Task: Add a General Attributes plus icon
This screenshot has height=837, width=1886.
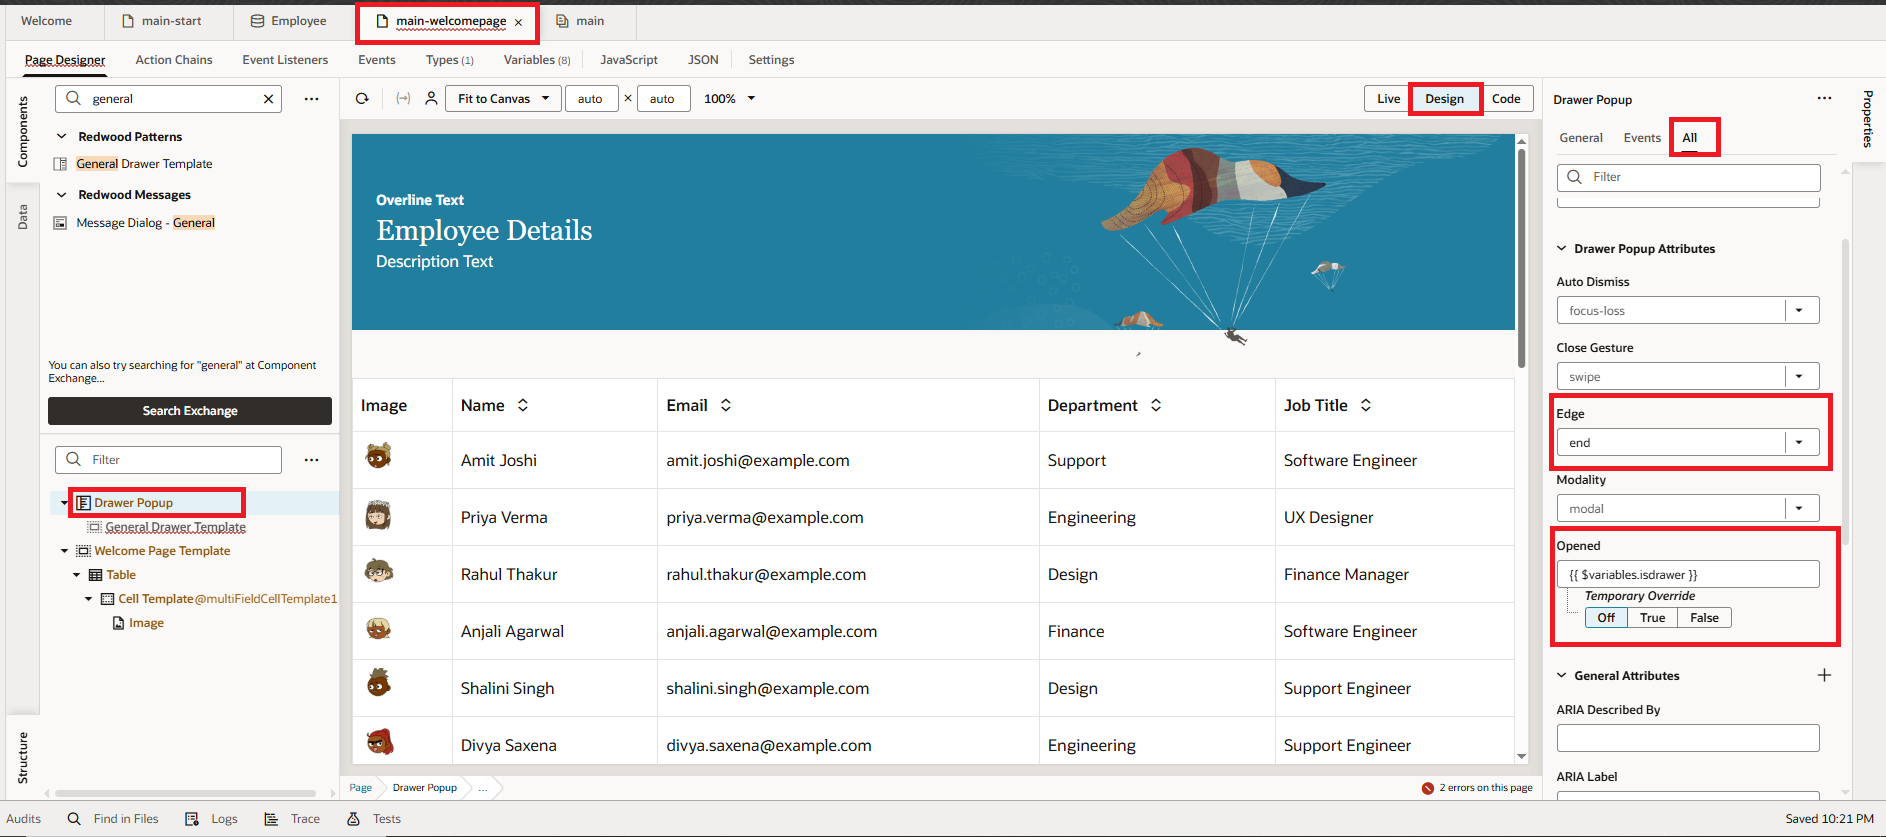Action: [1824, 675]
